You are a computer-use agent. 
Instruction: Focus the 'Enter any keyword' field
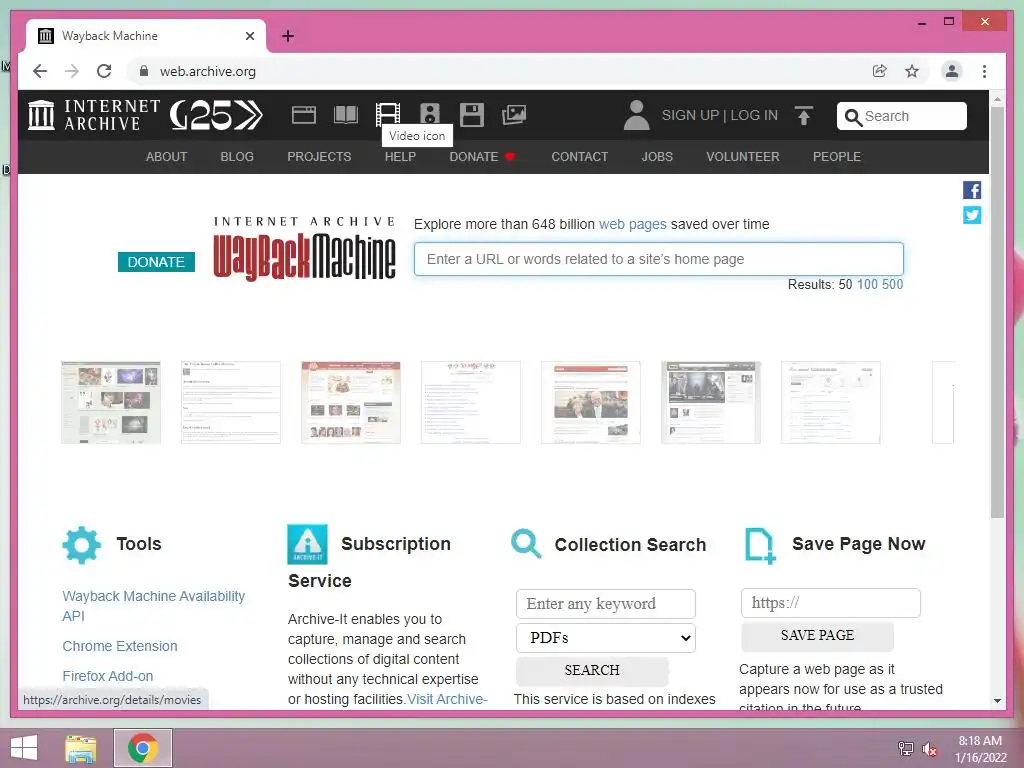tap(605, 603)
